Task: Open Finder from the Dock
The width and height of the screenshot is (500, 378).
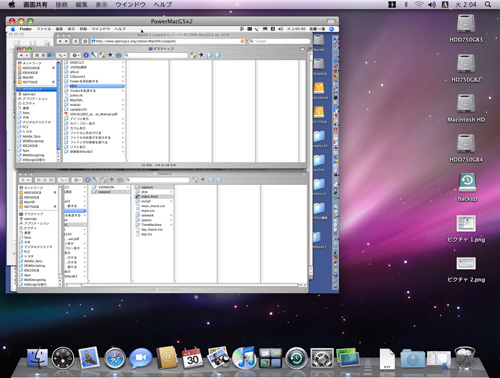Action: pyautogui.click(x=37, y=358)
